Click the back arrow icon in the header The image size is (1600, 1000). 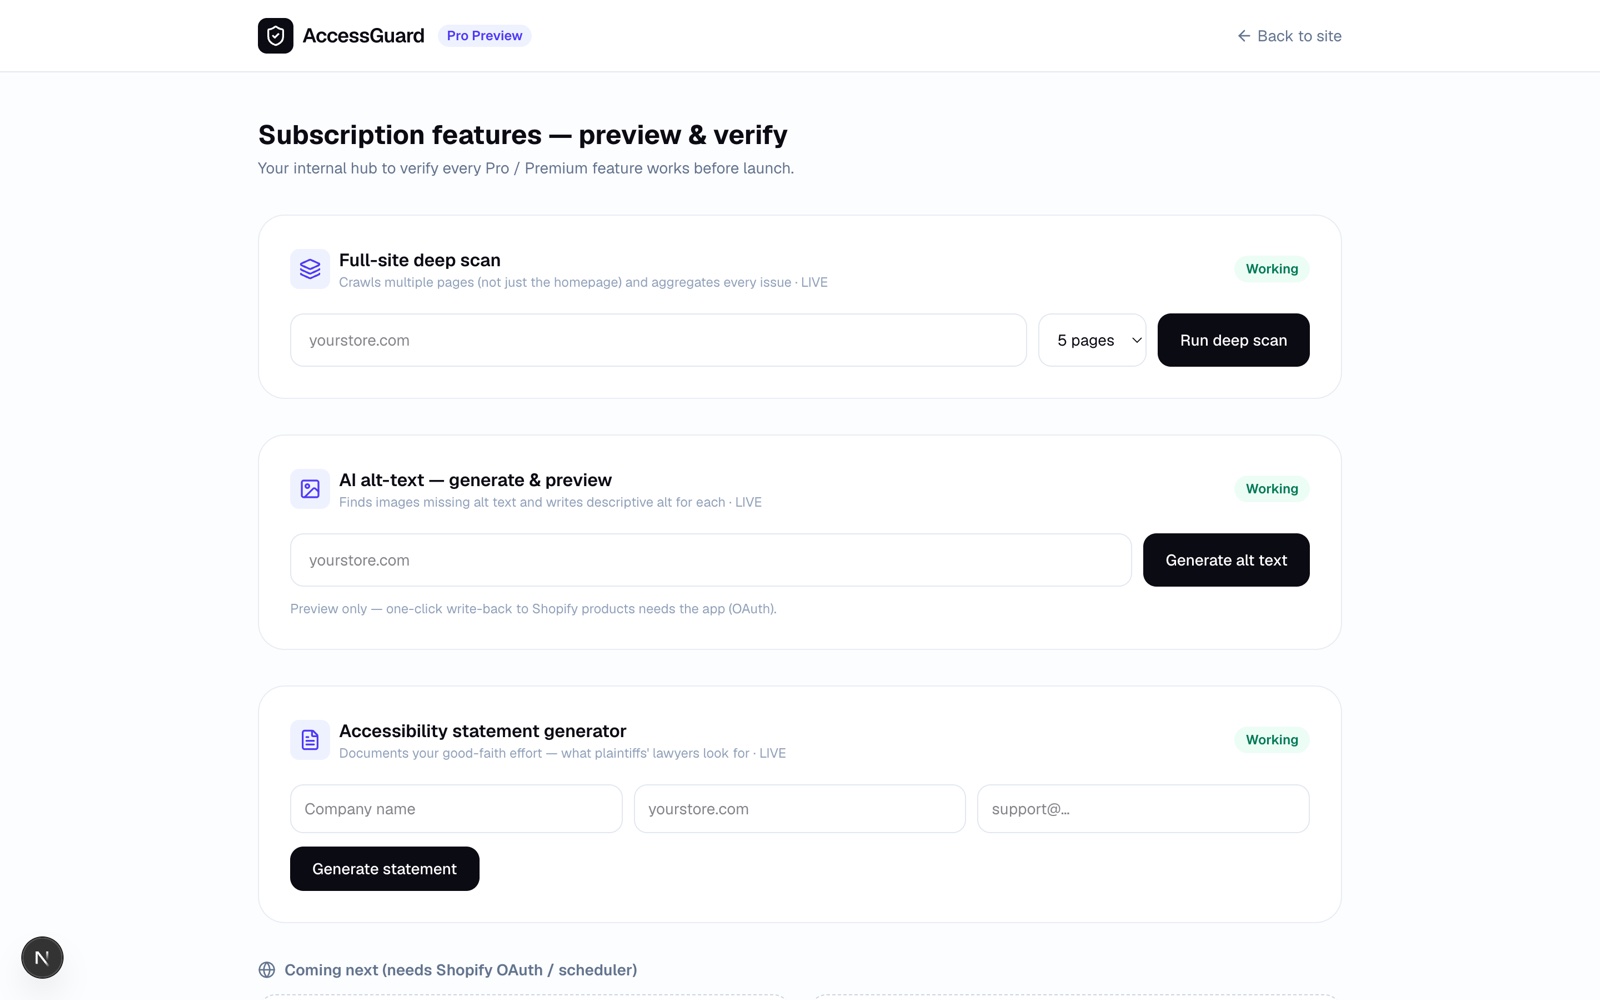tap(1244, 36)
